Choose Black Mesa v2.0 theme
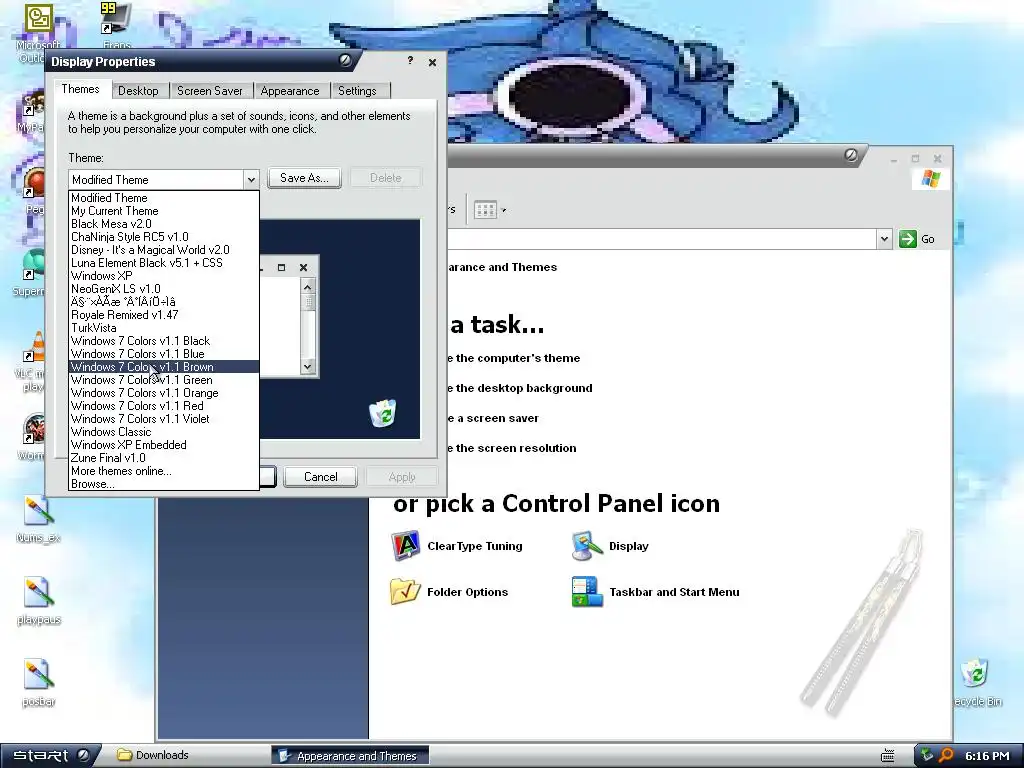Viewport: 1024px width, 768px height. 164,224
